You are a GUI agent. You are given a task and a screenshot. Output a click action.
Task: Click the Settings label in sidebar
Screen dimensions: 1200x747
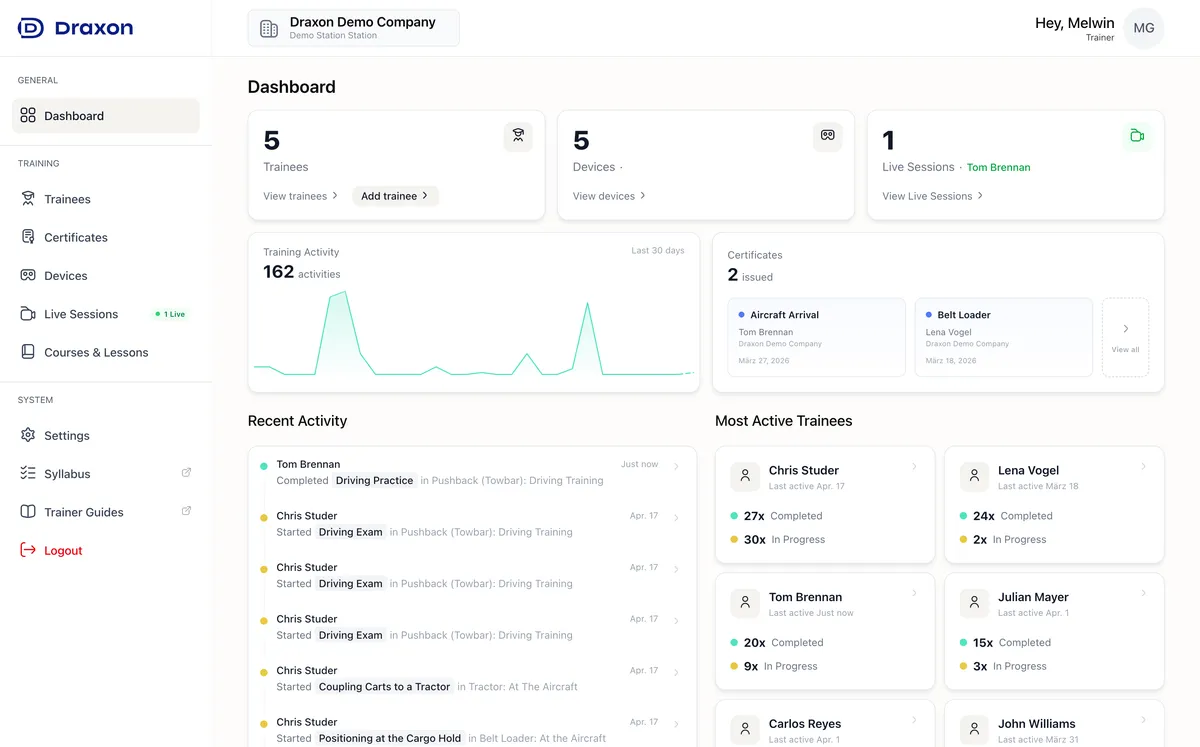coord(67,436)
